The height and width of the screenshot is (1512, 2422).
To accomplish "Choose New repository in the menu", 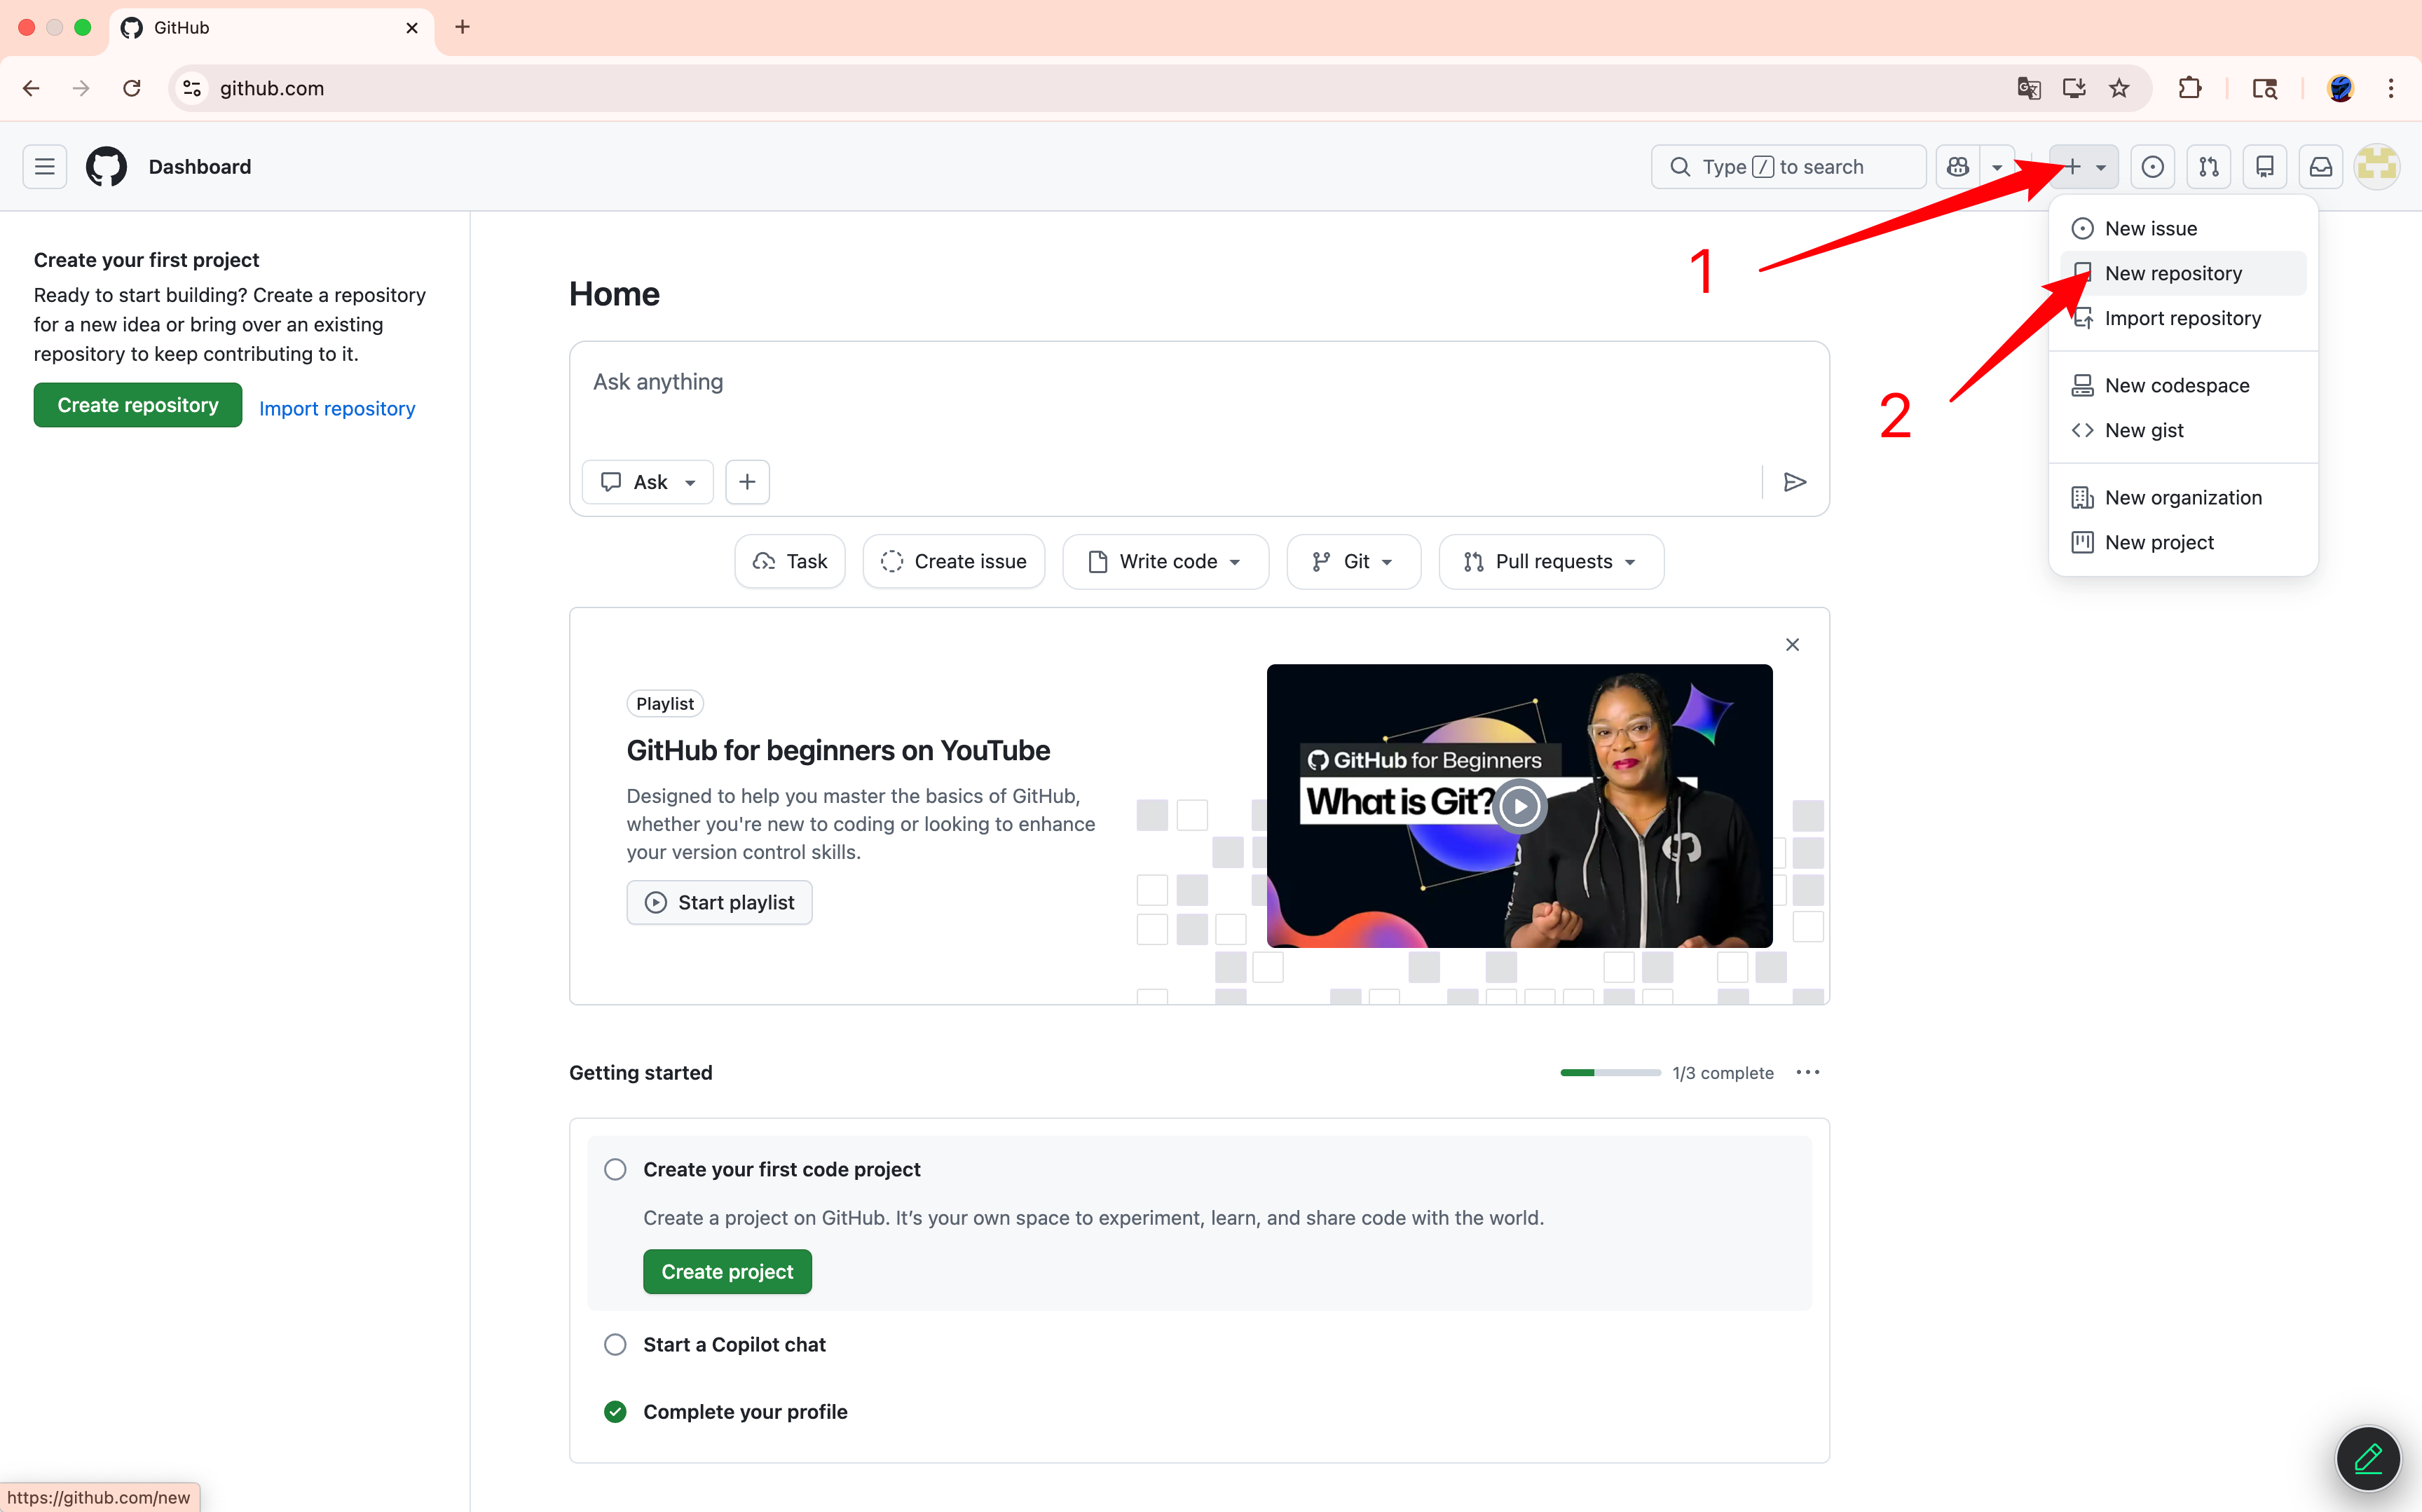I will [x=2183, y=273].
